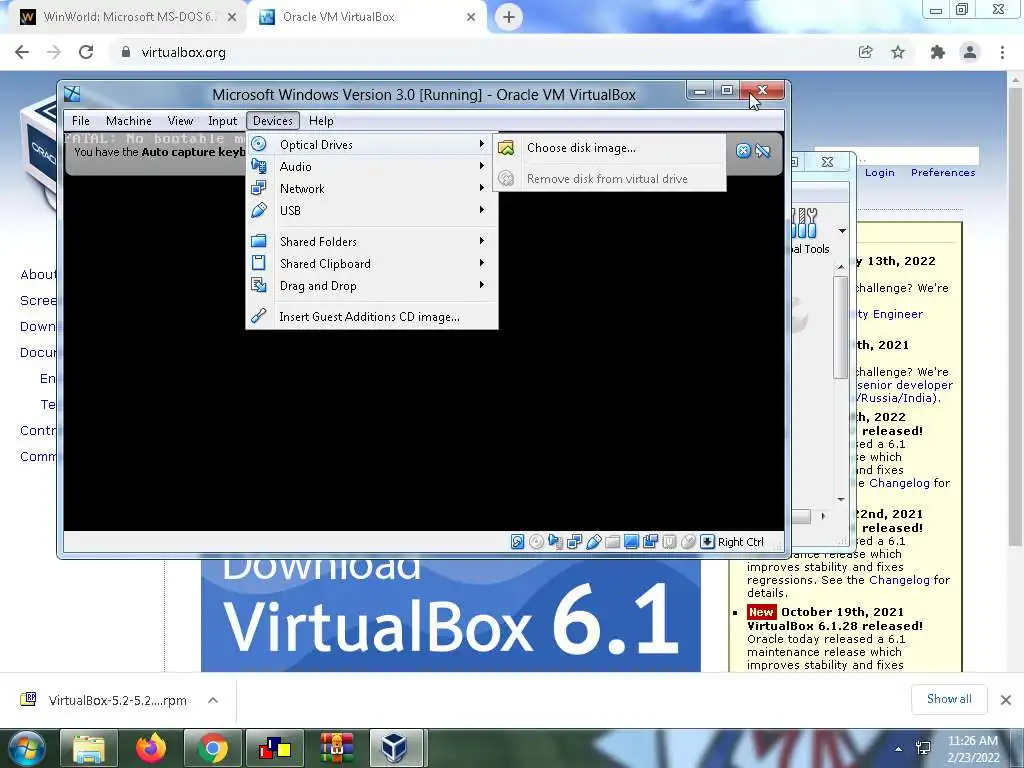Viewport: 1024px width, 768px height.
Task: Click the USB plug icon in menu
Action: click(259, 210)
